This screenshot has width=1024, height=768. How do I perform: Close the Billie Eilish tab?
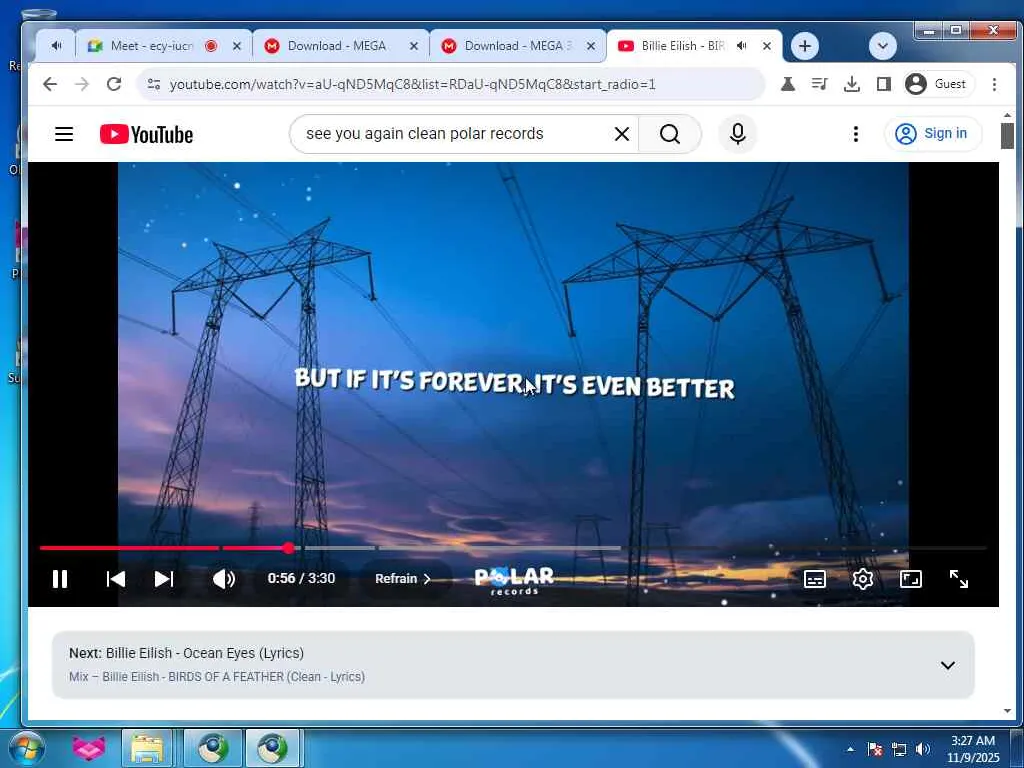pyautogui.click(x=767, y=46)
